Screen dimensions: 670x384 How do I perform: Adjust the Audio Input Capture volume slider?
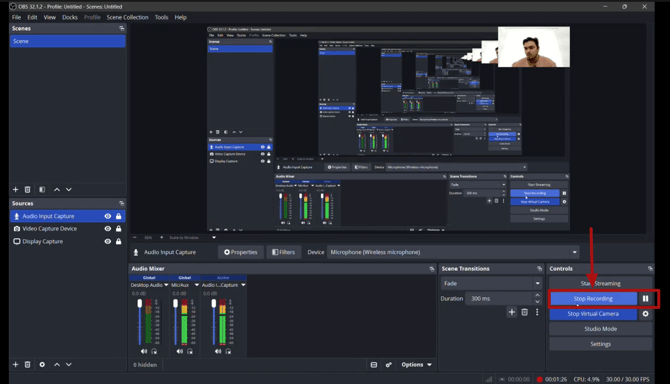[x=214, y=322]
